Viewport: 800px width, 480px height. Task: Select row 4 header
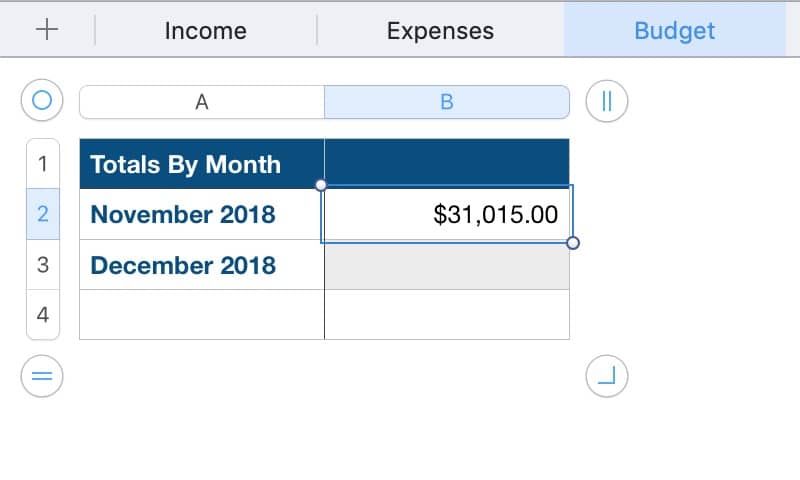tap(42, 315)
